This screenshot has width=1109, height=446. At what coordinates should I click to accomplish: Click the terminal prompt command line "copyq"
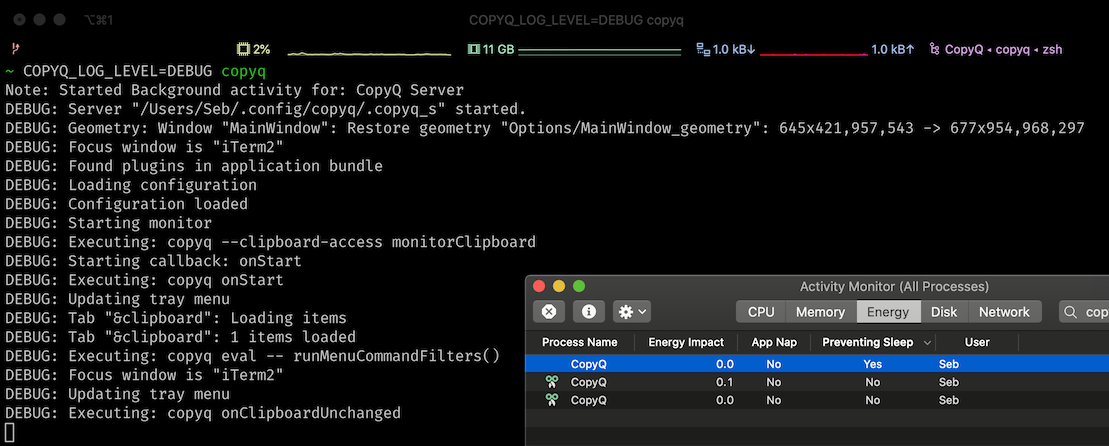click(243, 71)
